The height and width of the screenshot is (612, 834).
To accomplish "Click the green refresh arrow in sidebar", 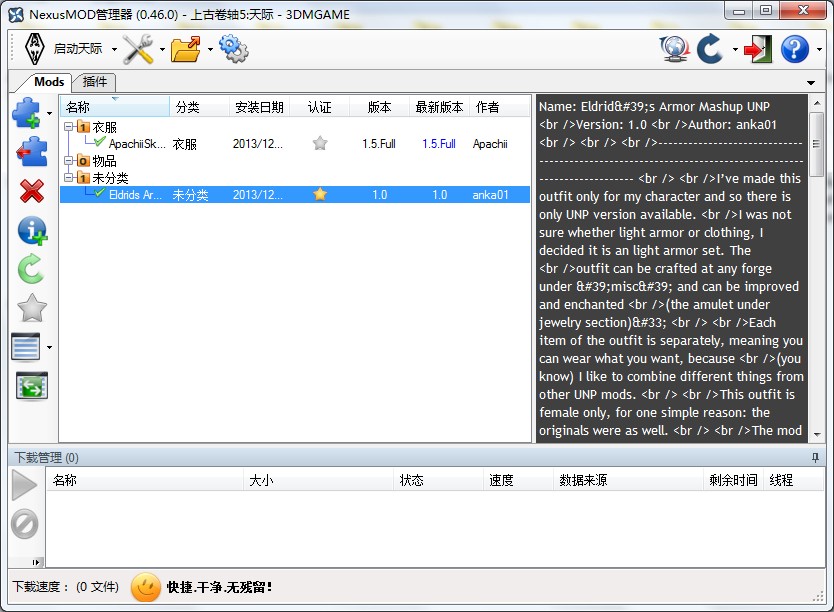I will coord(31,268).
